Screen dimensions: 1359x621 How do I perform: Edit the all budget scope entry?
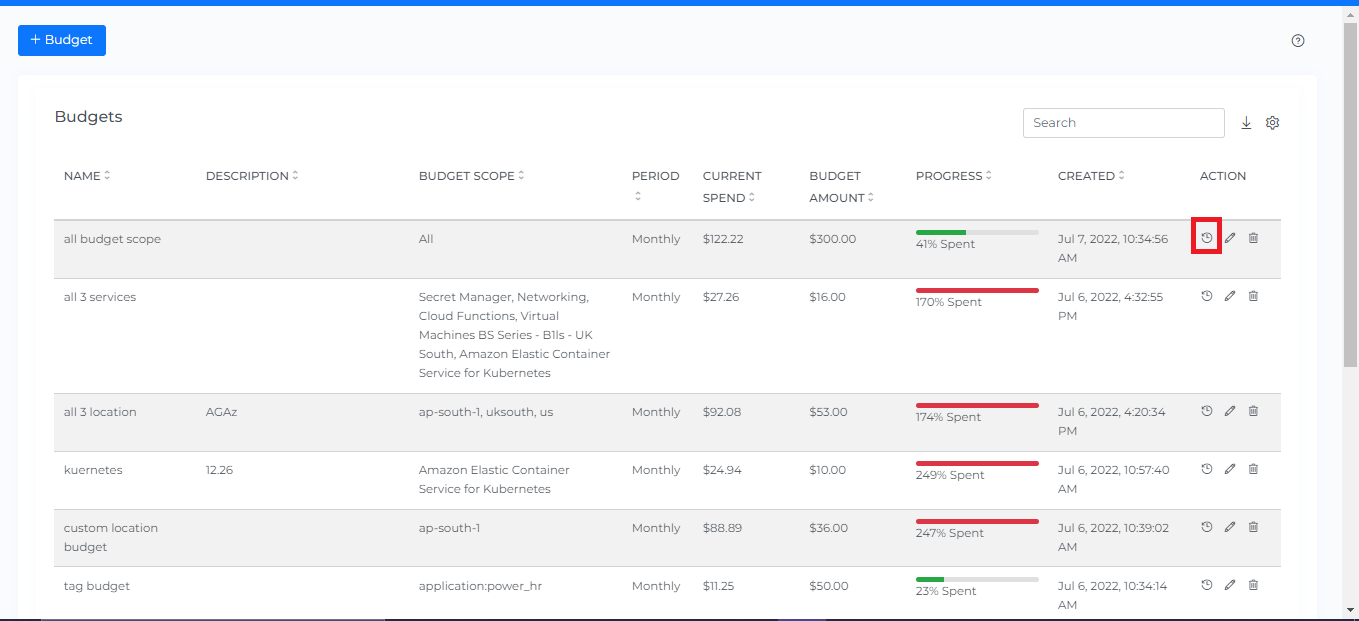[x=1230, y=238]
